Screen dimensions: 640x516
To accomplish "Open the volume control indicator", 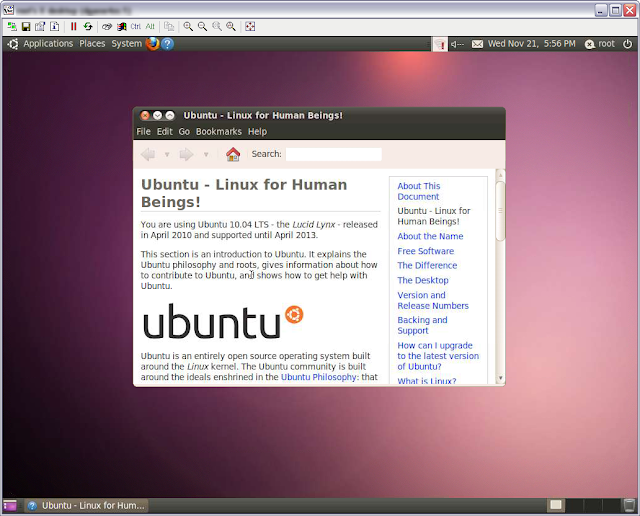I will [x=457, y=44].
